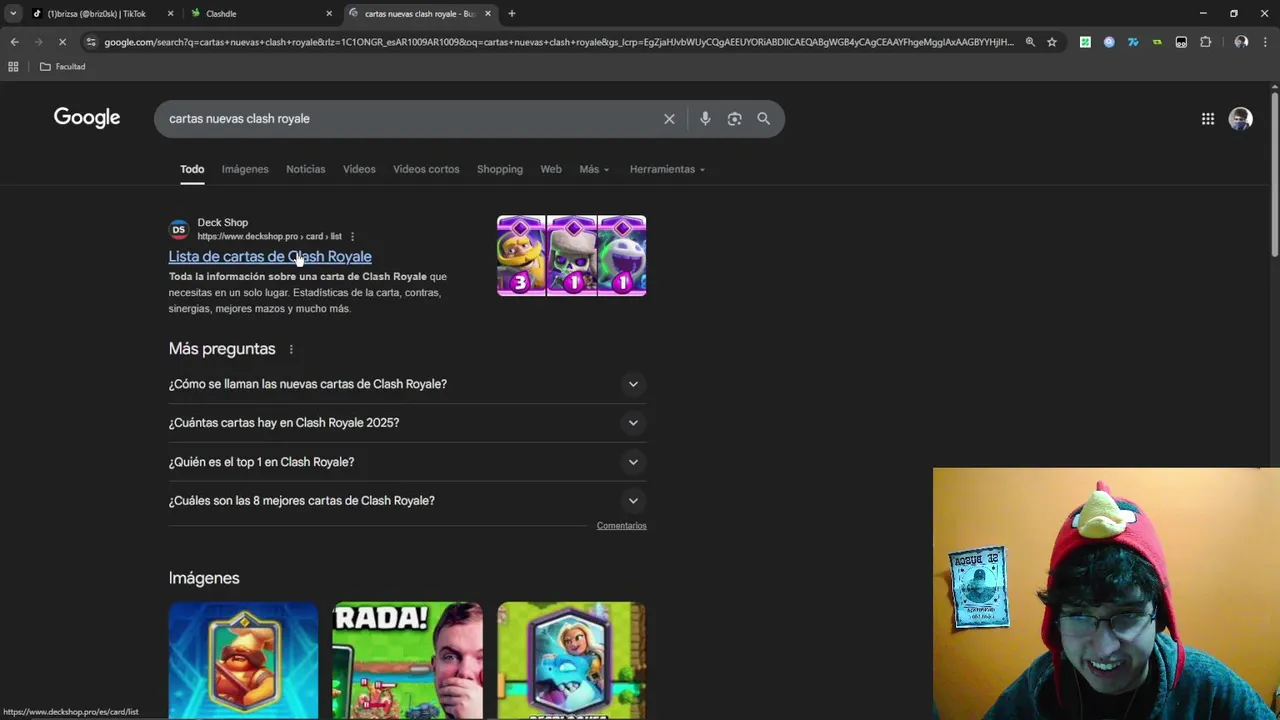Click the zoom magnifier icon in address bar
Image resolution: width=1280 pixels, height=720 pixels.
(x=1030, y=42)
